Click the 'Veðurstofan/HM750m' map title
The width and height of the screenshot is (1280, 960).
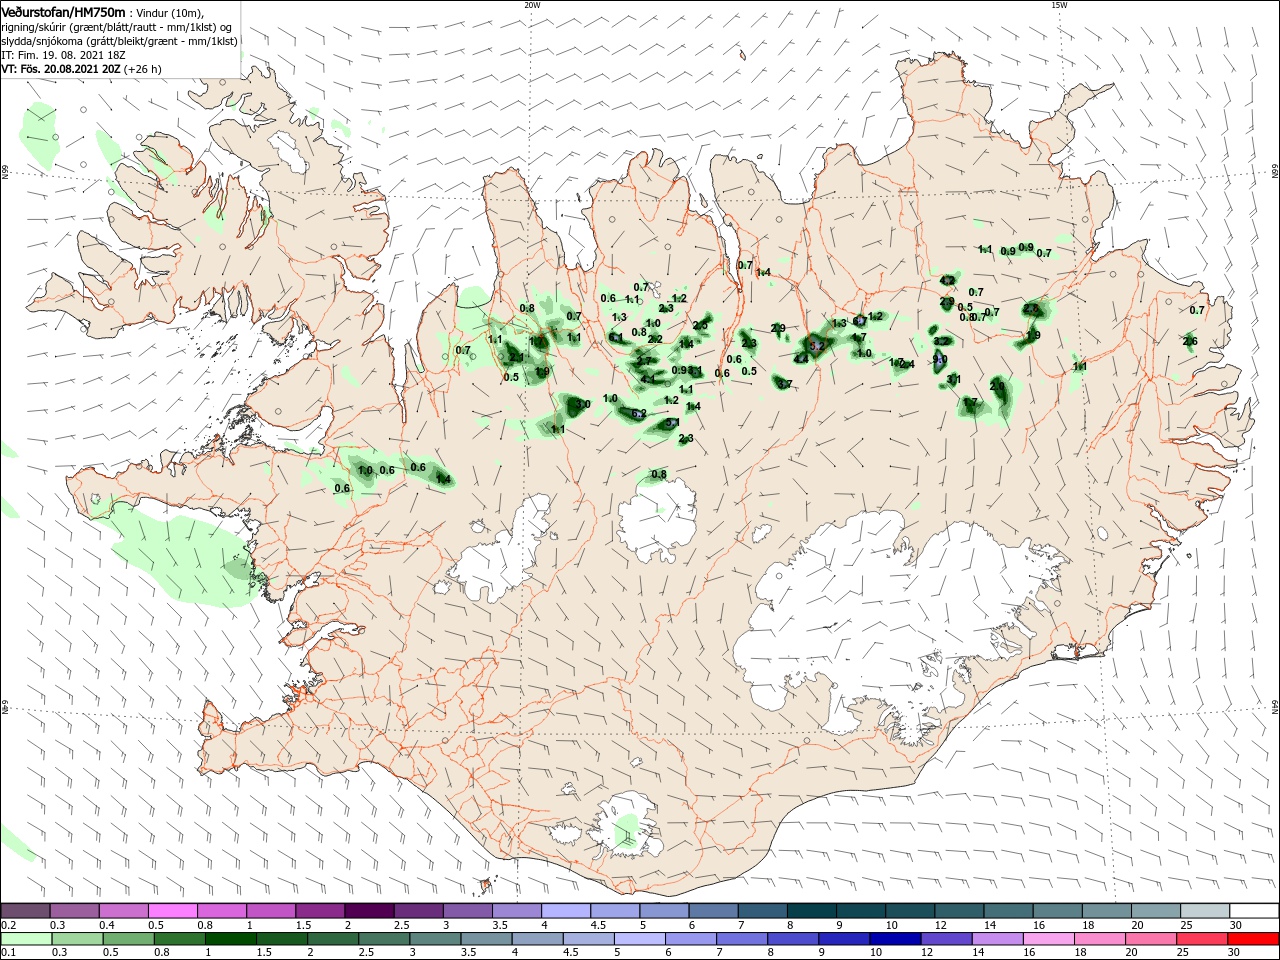[x=63, y=12]
